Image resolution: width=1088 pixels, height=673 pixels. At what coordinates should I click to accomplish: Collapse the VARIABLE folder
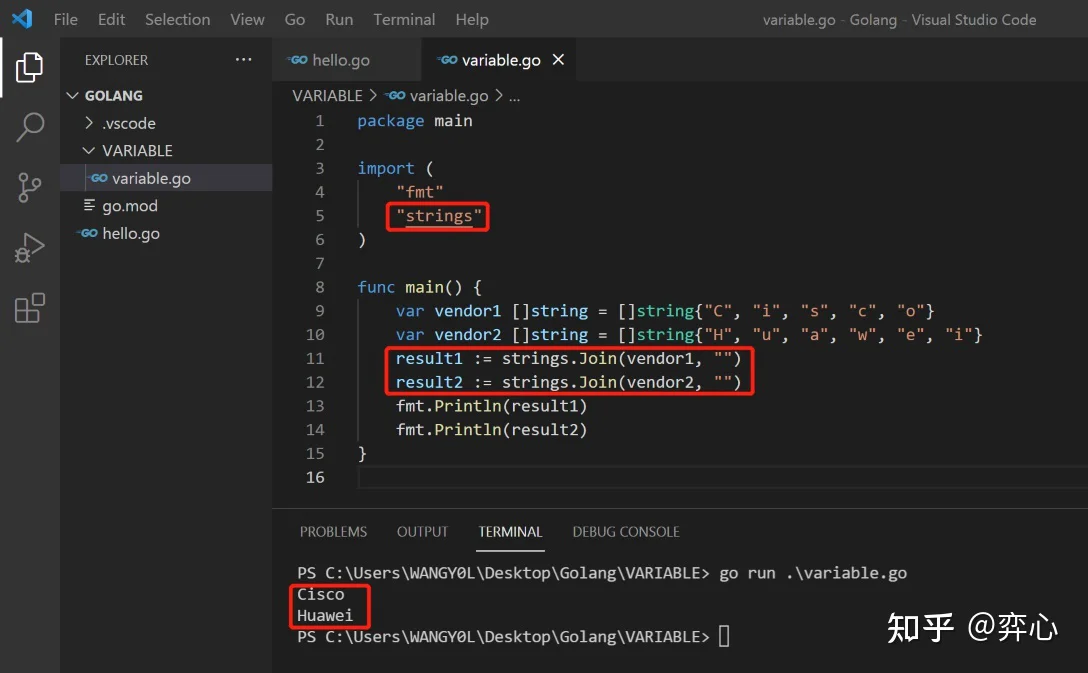tap(89, 151)
